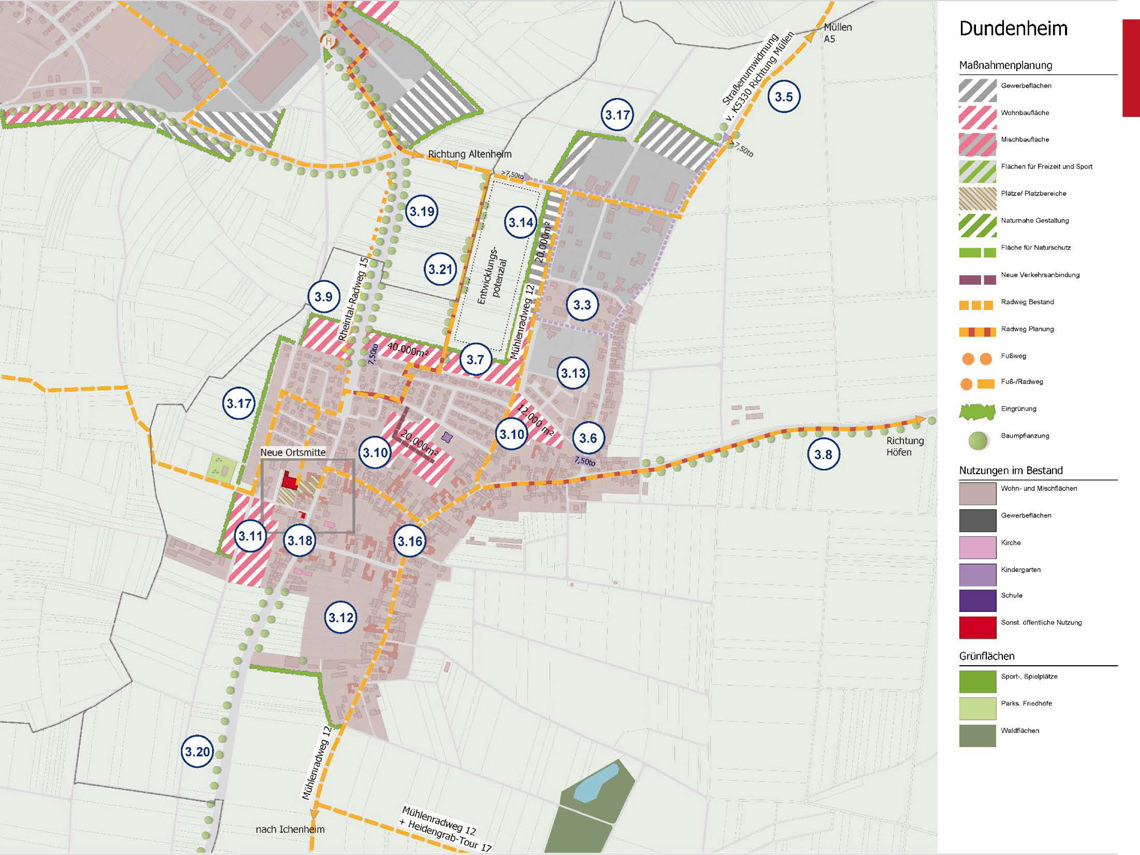Click the purple Schule legend swatch

[x=977, y=599]
